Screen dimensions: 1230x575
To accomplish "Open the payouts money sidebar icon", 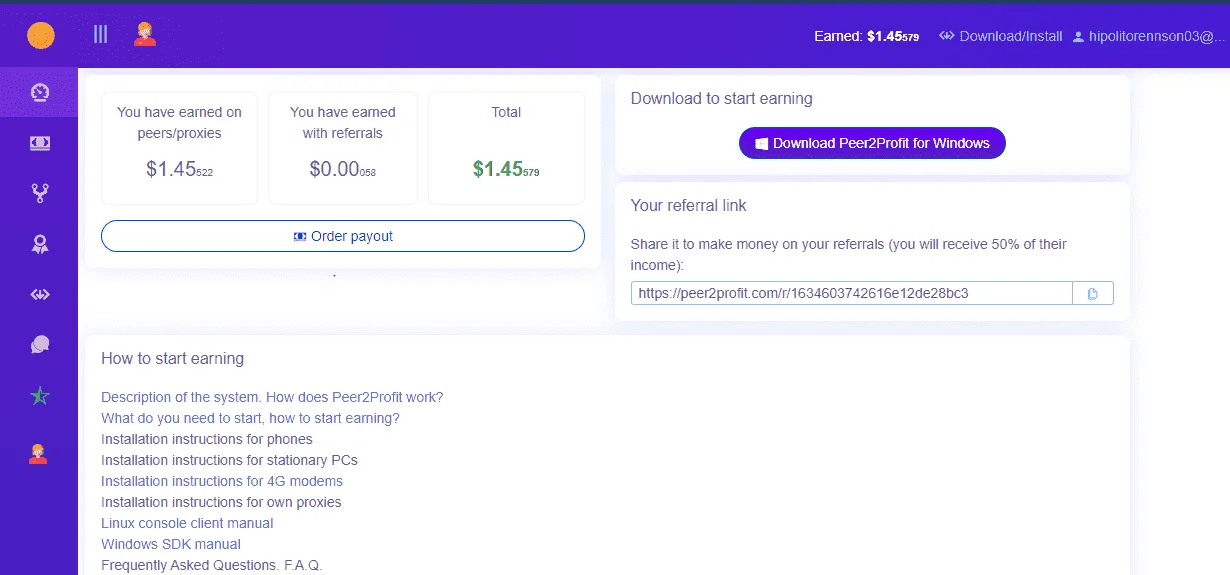I will click(39, 143).
